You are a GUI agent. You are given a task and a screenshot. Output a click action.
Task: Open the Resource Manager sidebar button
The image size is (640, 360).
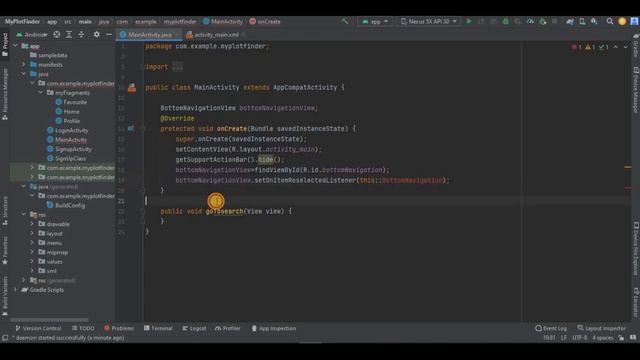(5, 94)
